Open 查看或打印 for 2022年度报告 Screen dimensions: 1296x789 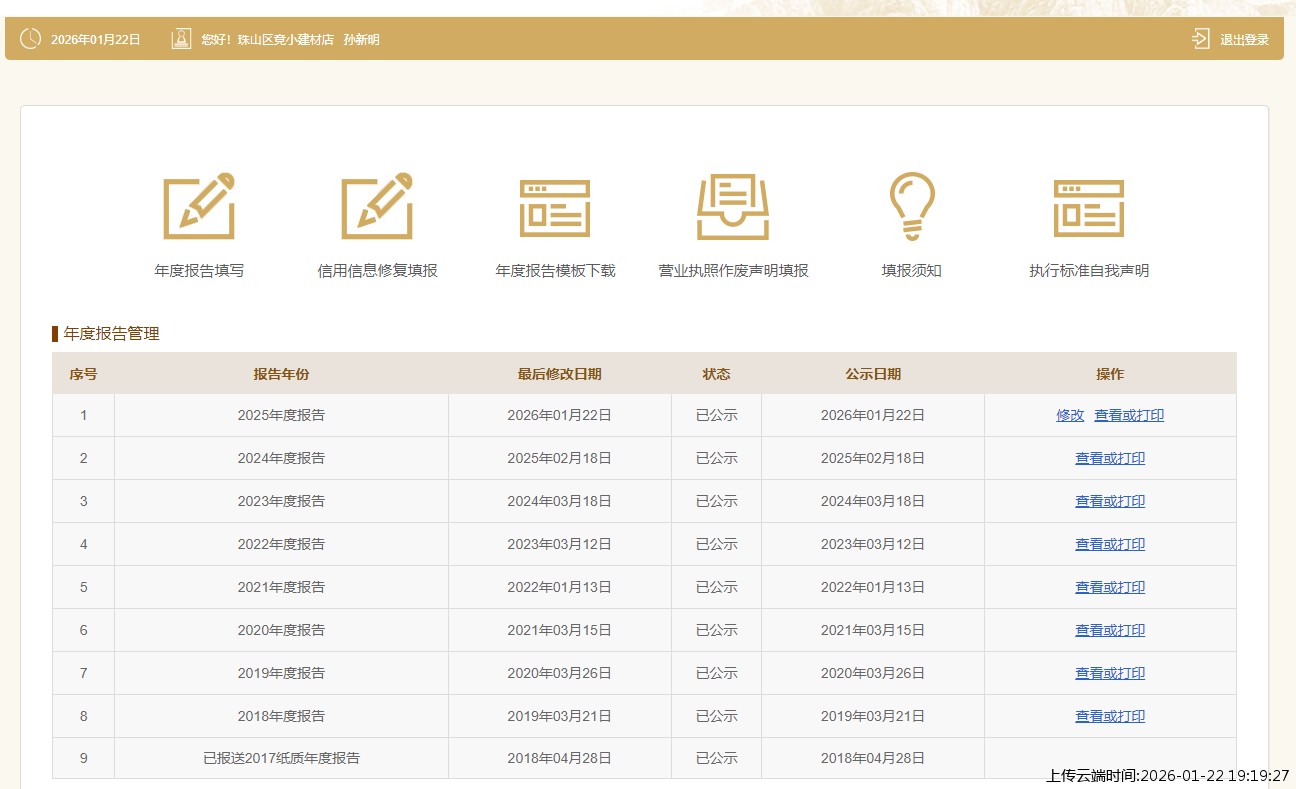point(1110,544)
